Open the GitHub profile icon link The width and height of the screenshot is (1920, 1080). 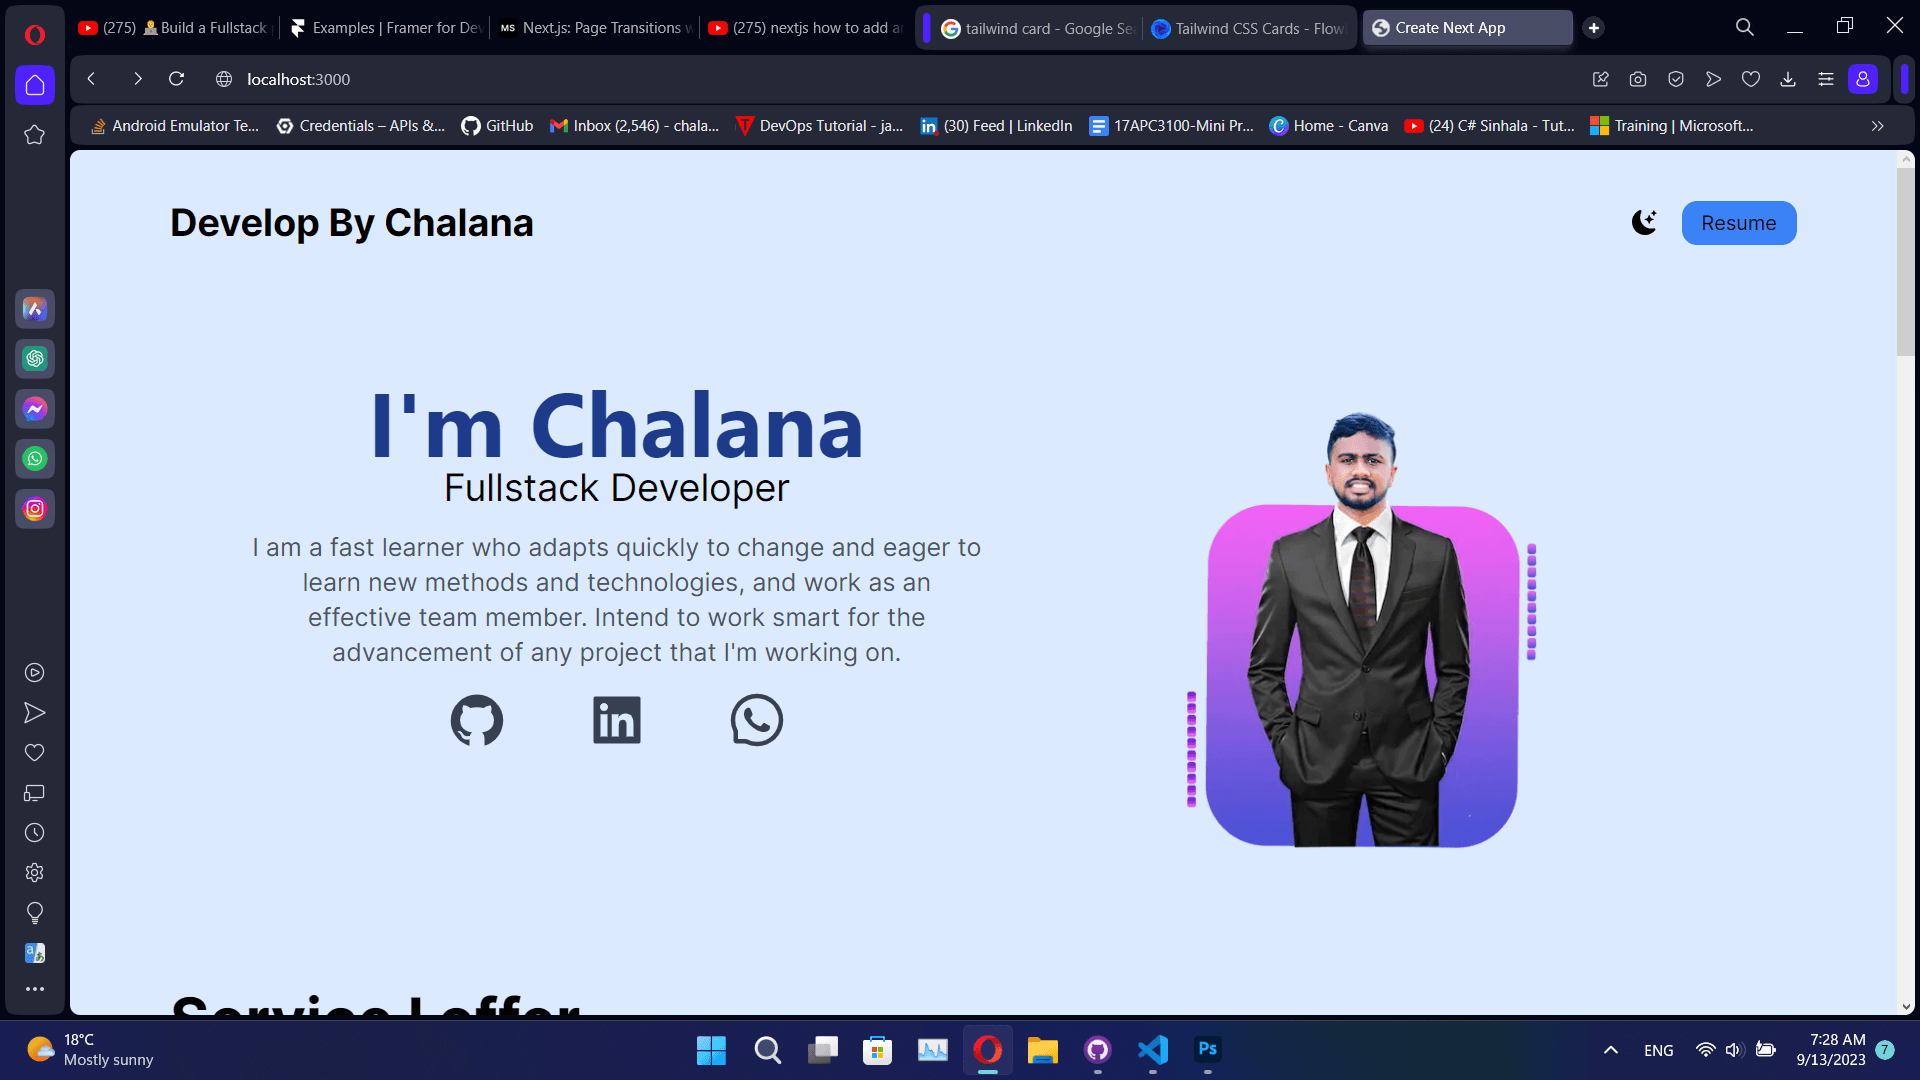coord(477,720)
